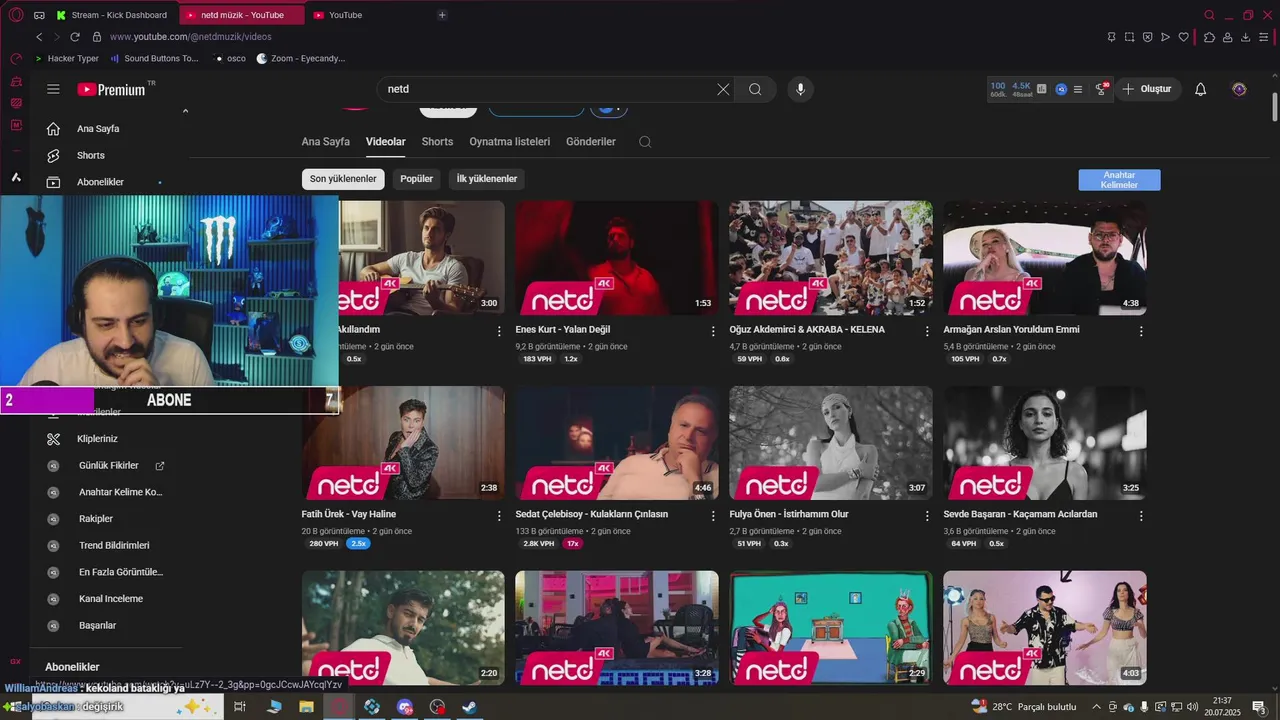This screenshot has width=1280, height=720.
Task: Open Kanal İnceleme in sidebar
Action: pyautogui.click(x=111, y=599)
